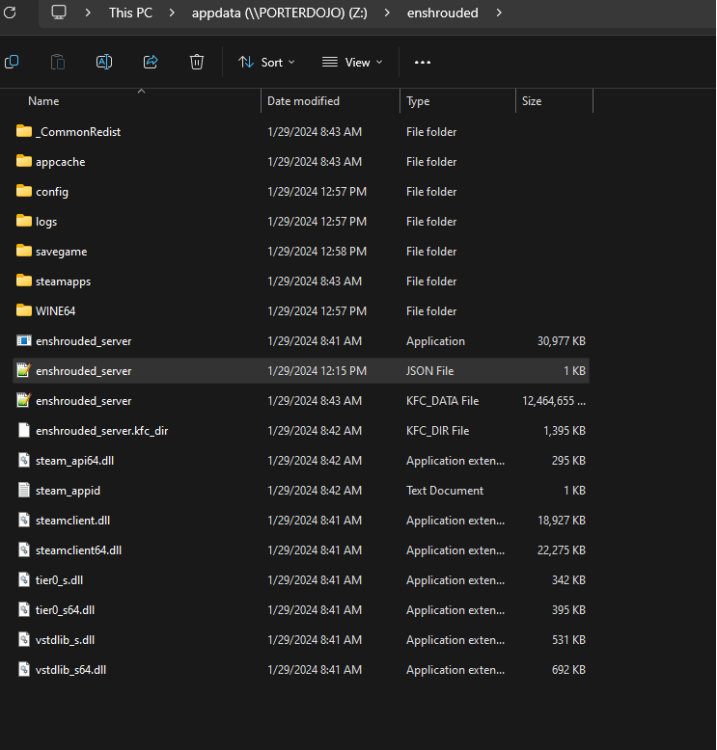This screenshot has width=717, height=750.
Task: Open the Sort dropdown menu
Action: pyautogui.click(x=266, y=62)
